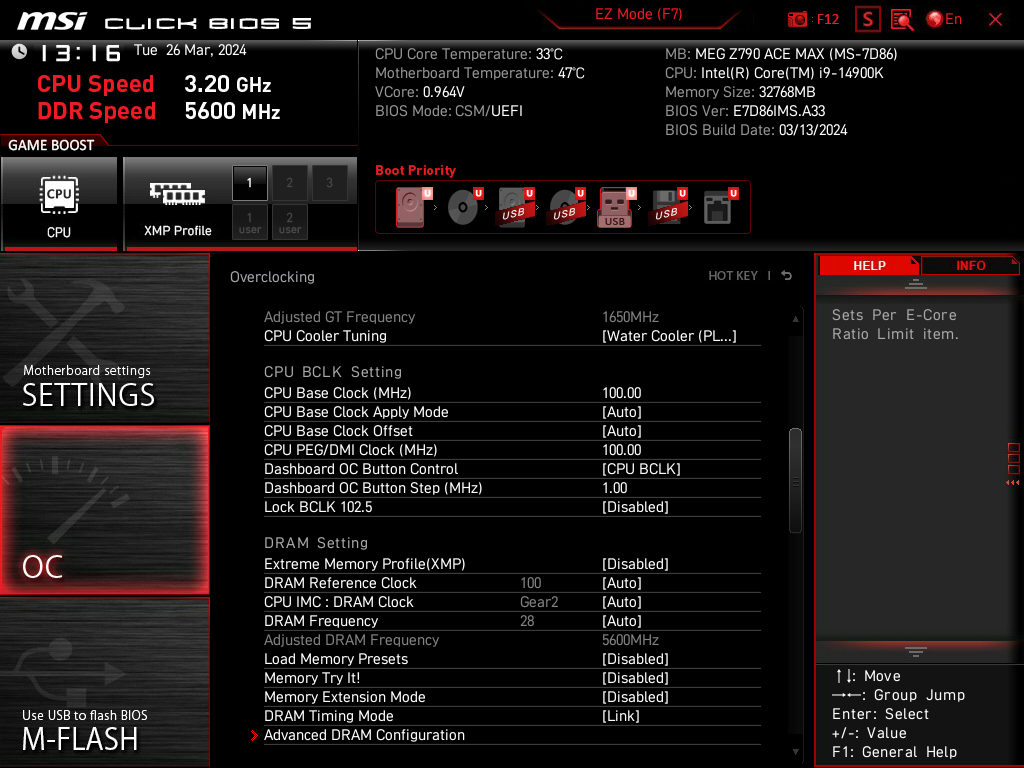Toggle the CPU Game Boost button
The height and width of the screenshot is (768, 1024).
coord(59,204)
